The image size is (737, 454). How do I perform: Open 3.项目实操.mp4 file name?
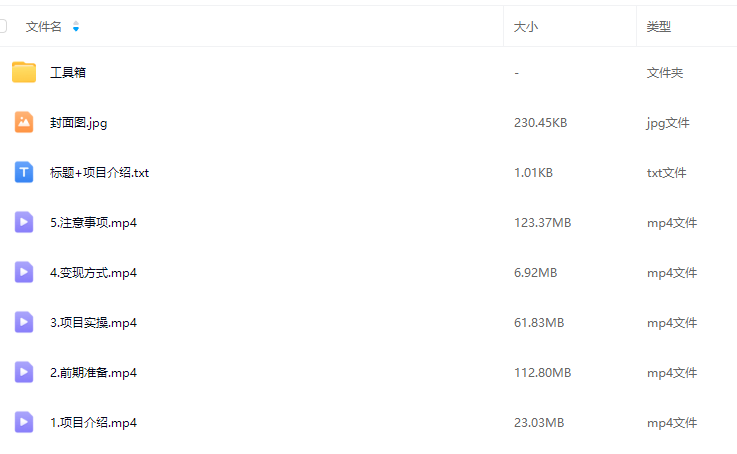(93, 323)
